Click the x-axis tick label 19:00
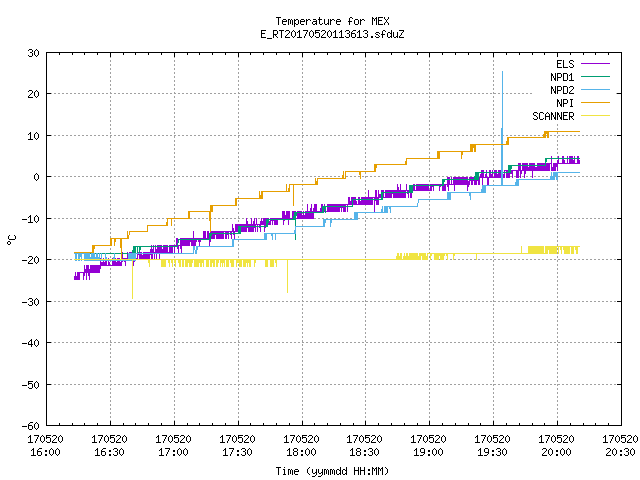Viewport: 640px width, 480px height. (428, 452)
